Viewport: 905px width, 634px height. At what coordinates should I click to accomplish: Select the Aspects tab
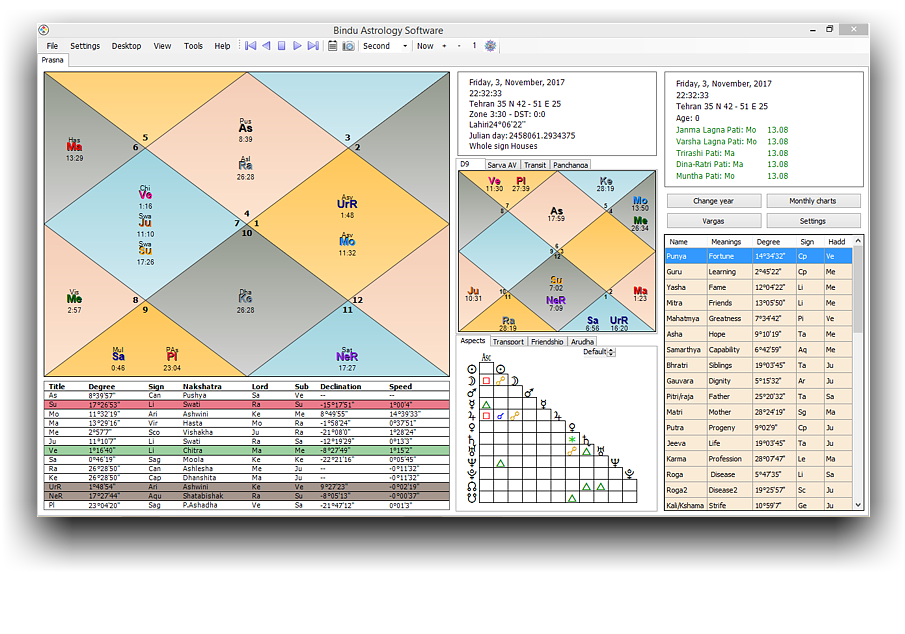(x=473, y=341)
